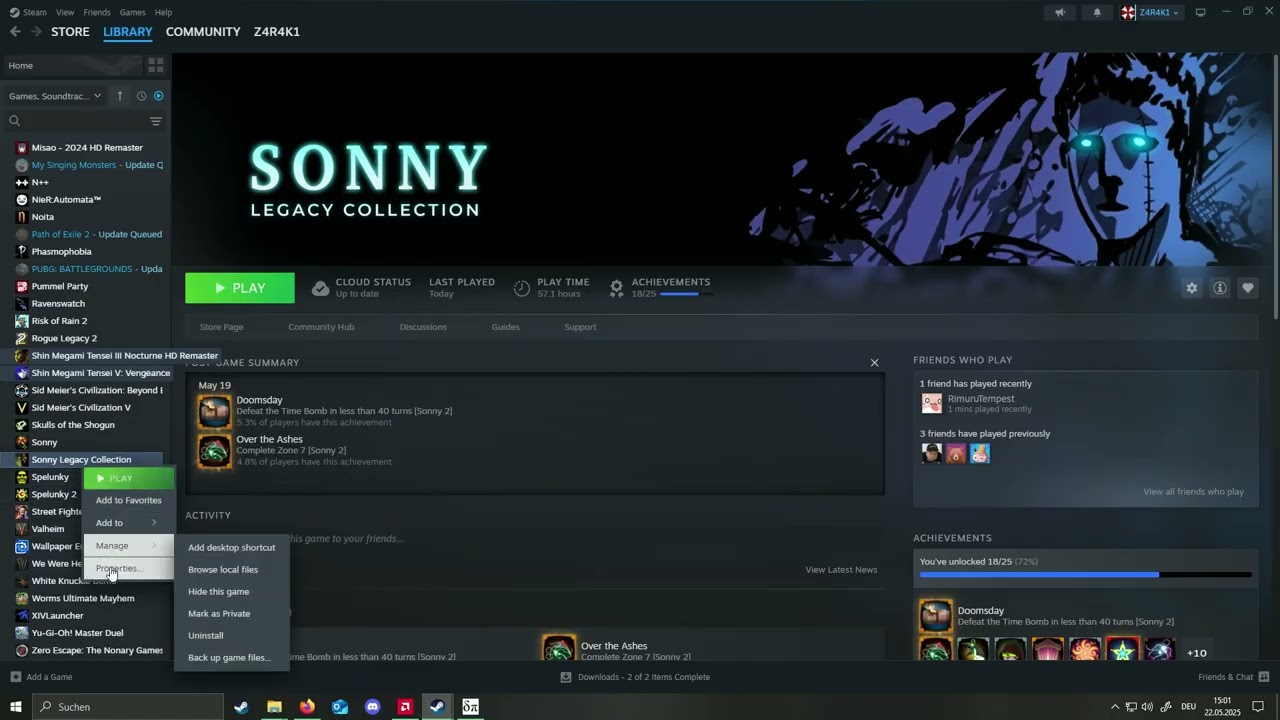Open the Steam announcements megaphone icon
This screenshot has height=720, width=1280.
coord(1060,12)
